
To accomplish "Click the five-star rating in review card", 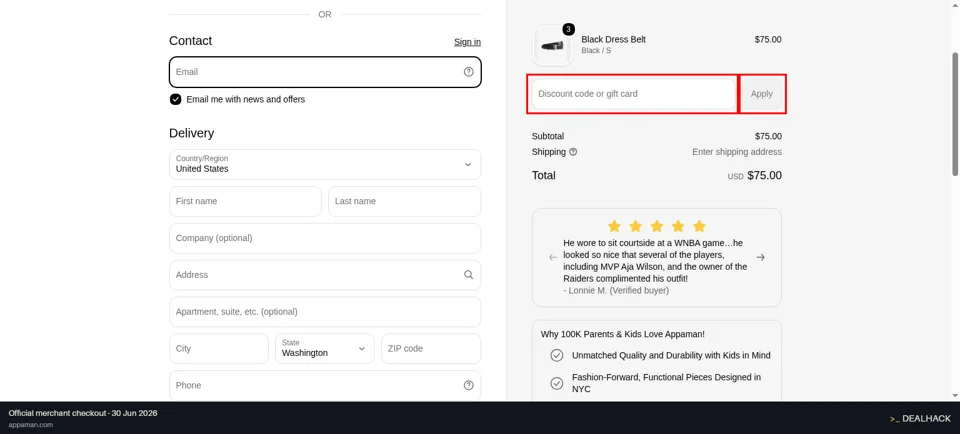I will tap(657, 226).
